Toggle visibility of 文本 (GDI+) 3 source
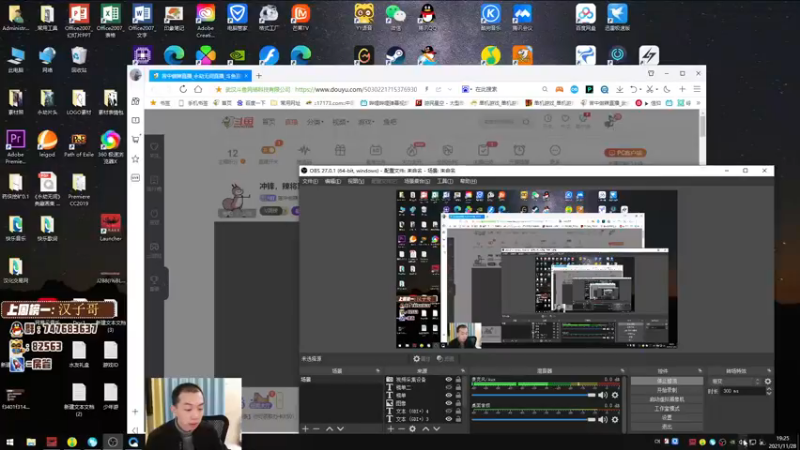 coord(448,419)
